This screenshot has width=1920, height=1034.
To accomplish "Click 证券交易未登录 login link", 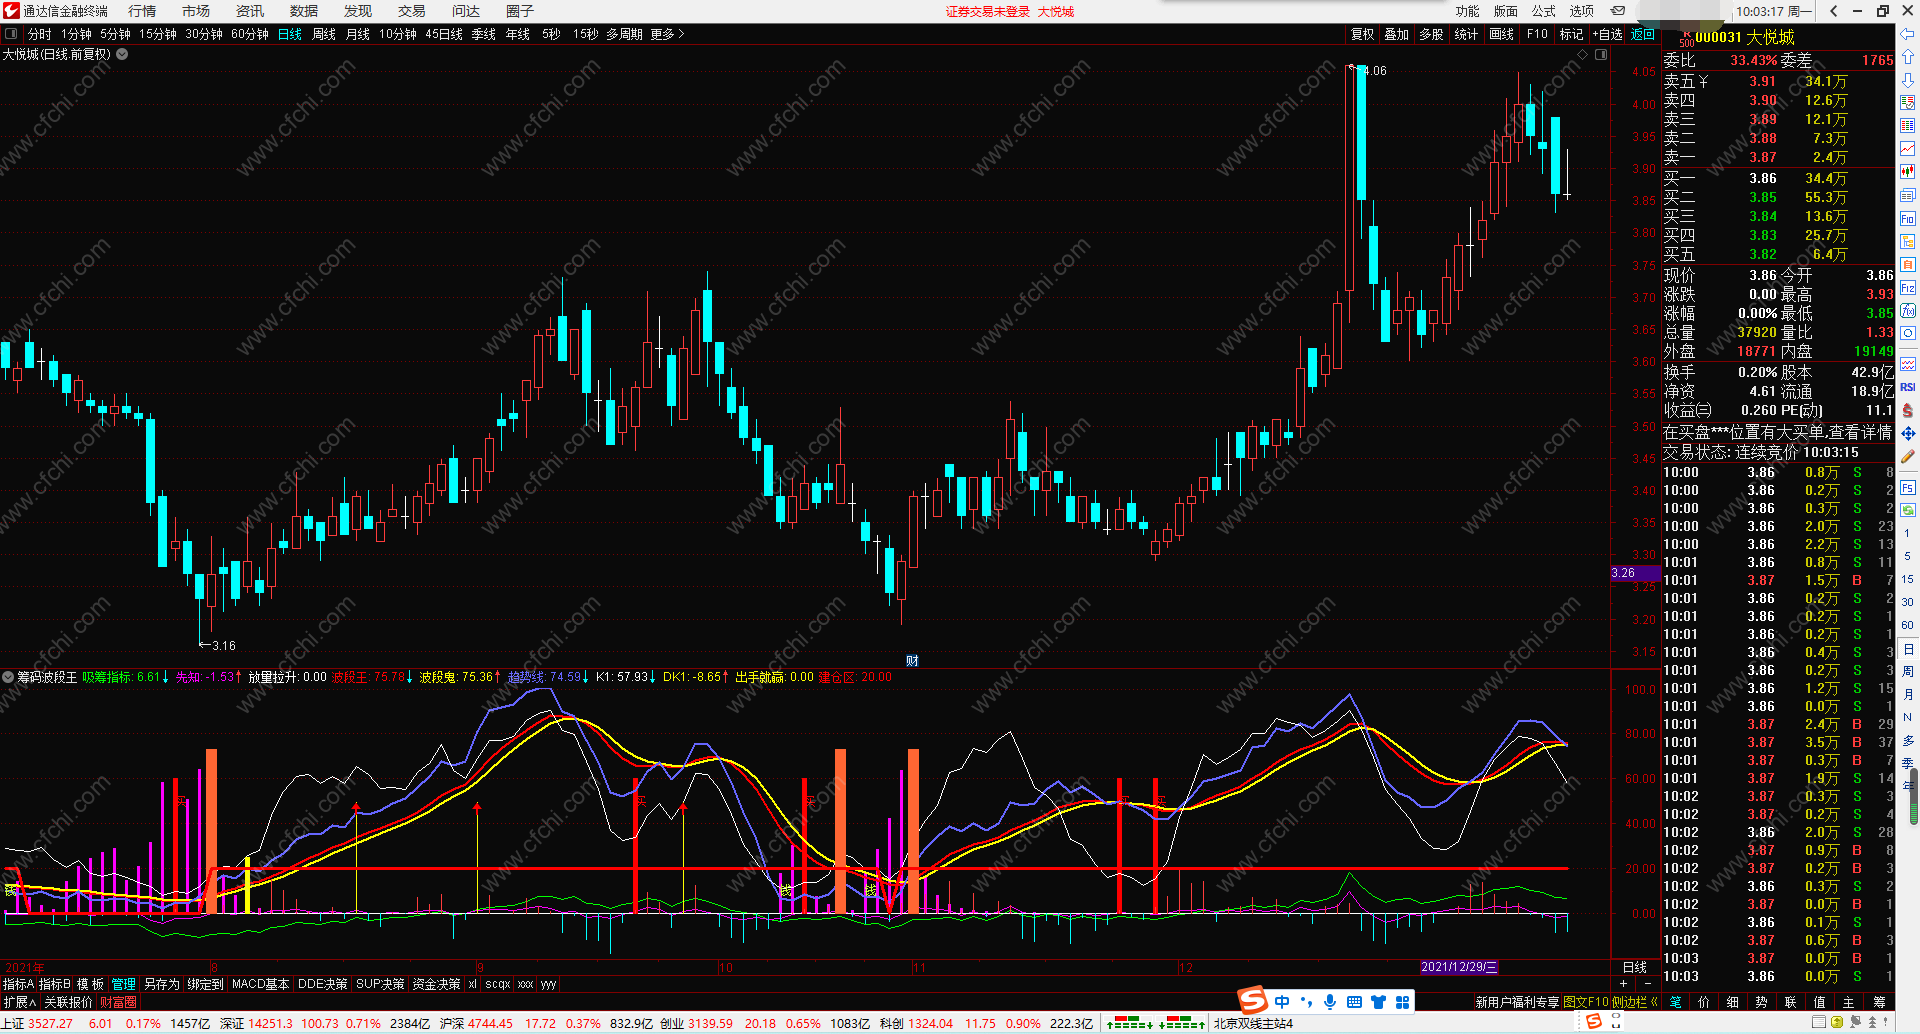I will [x=988, y=11].
